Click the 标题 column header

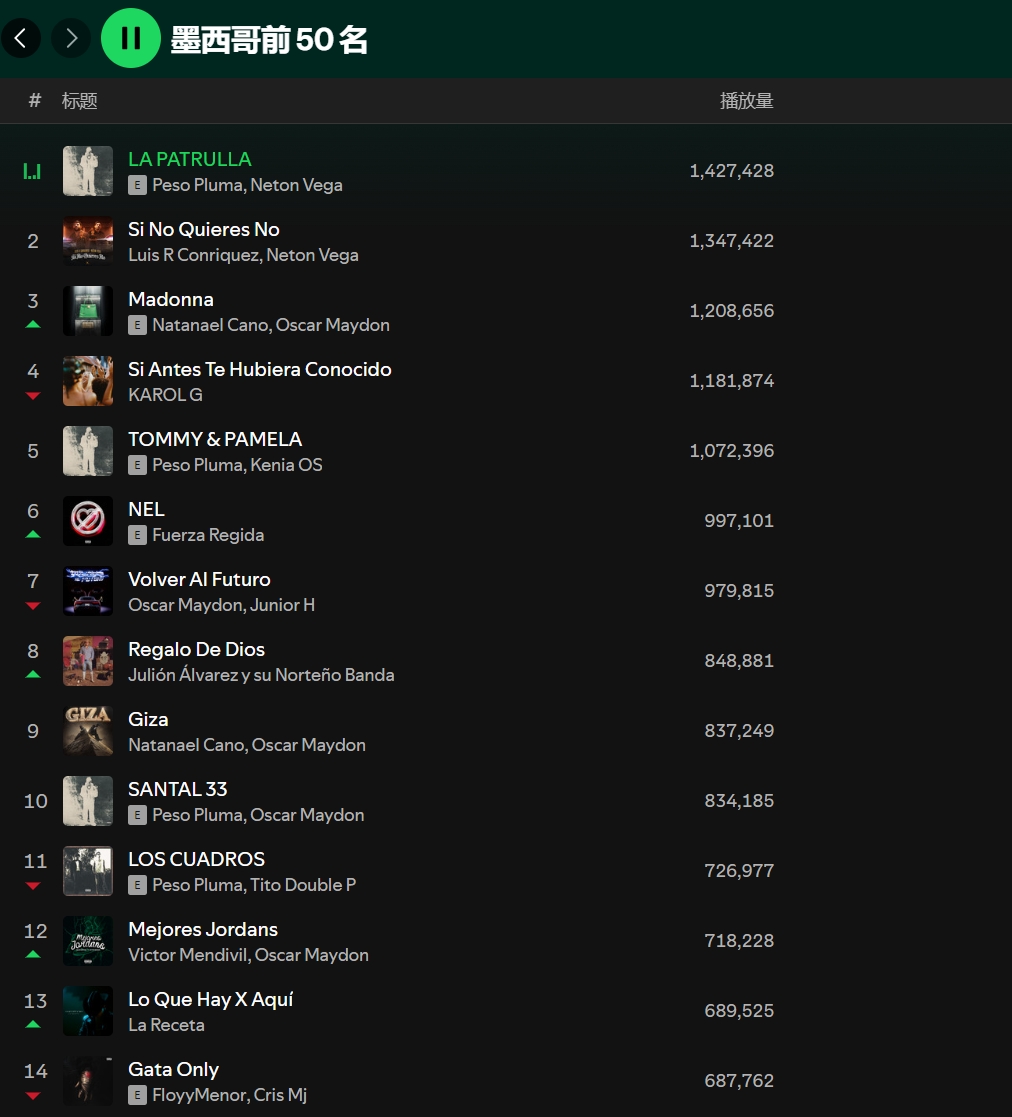click(x=79, y=101)
